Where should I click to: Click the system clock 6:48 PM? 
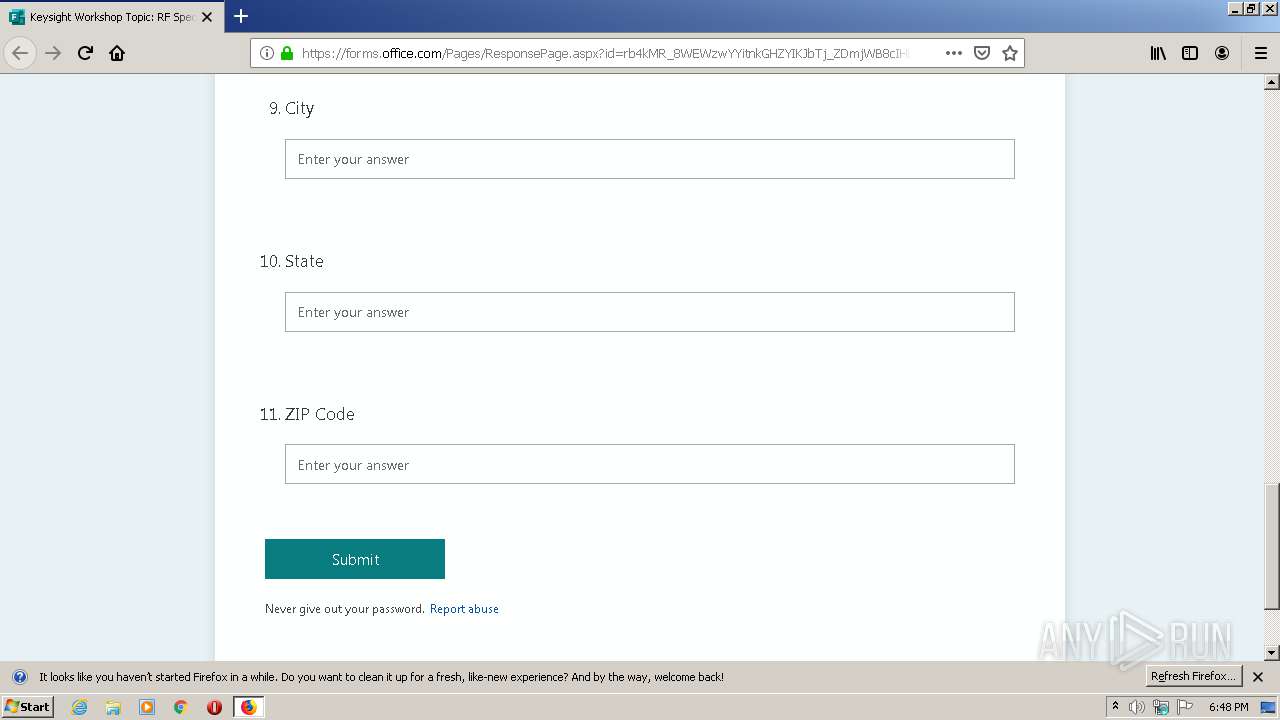pyautogui.click(x=1228, y=707)
